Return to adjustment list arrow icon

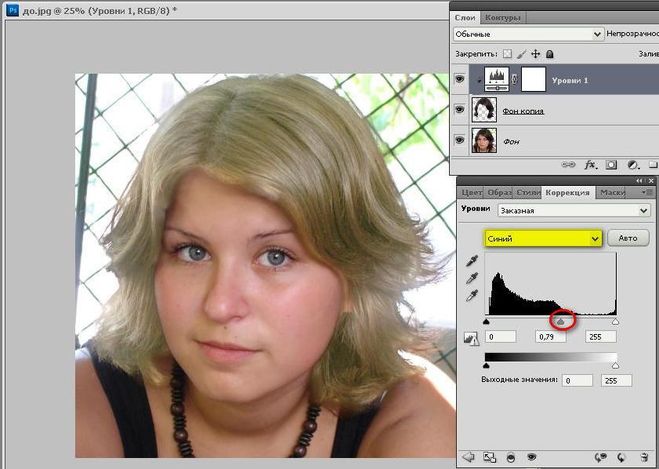coord(468,457)
